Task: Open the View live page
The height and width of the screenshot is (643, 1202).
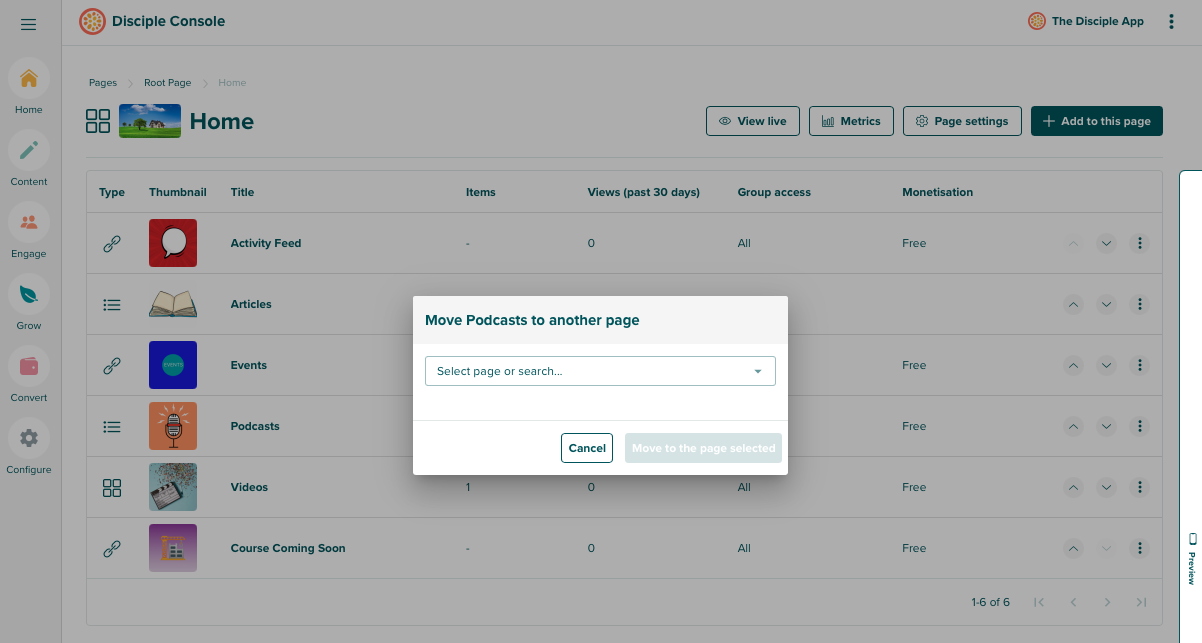Action: 752,120
